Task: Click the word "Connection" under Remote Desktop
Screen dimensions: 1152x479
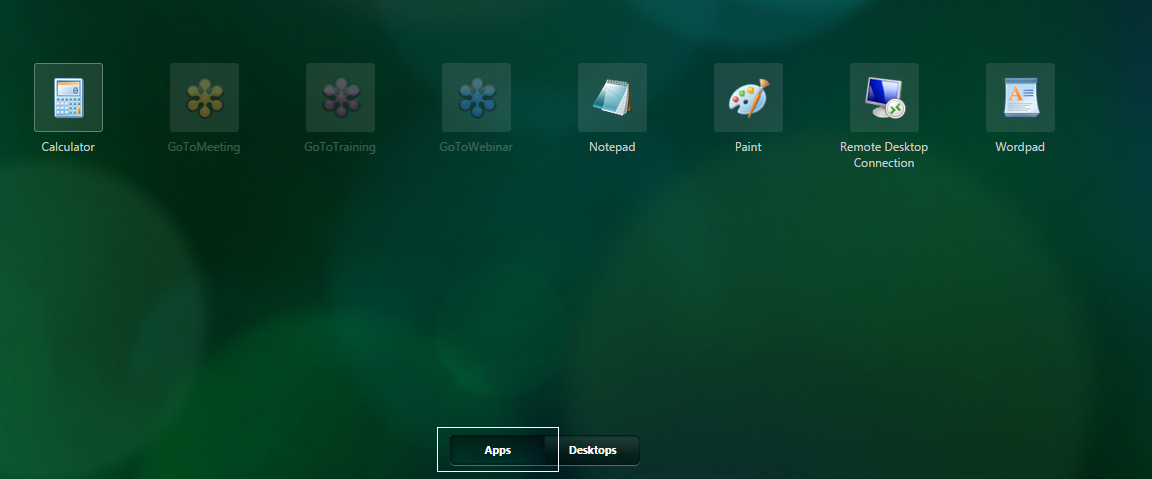Action: click(x=884, y=163)
